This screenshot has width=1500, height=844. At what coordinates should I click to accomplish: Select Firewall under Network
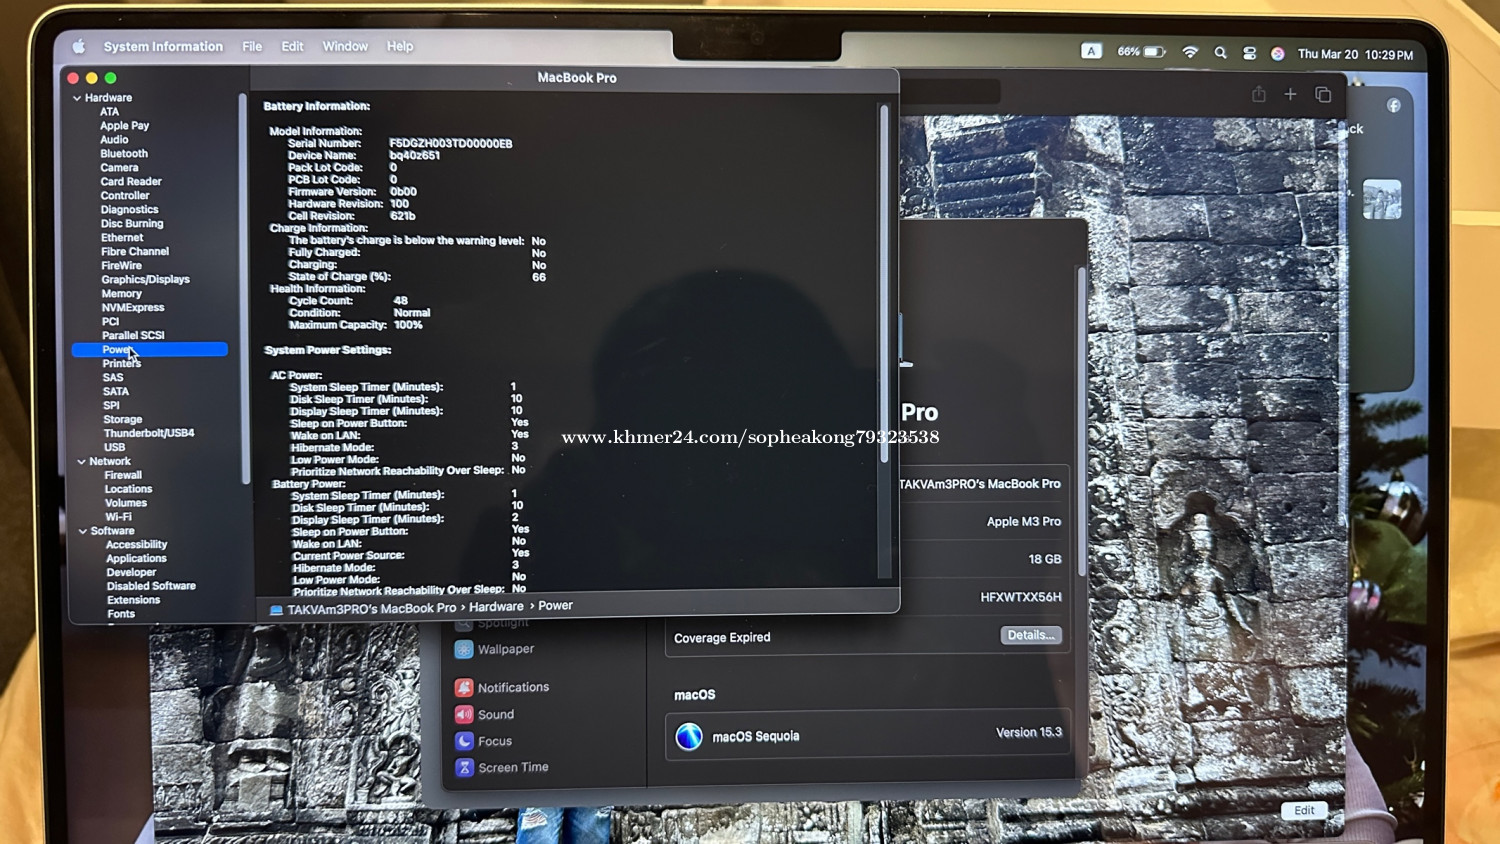point(123,476)
